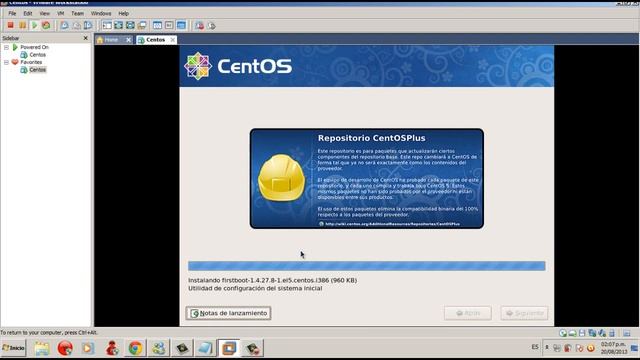Close the Sidebar panel
Screen dimensions: 640x360
pos(85,38)
